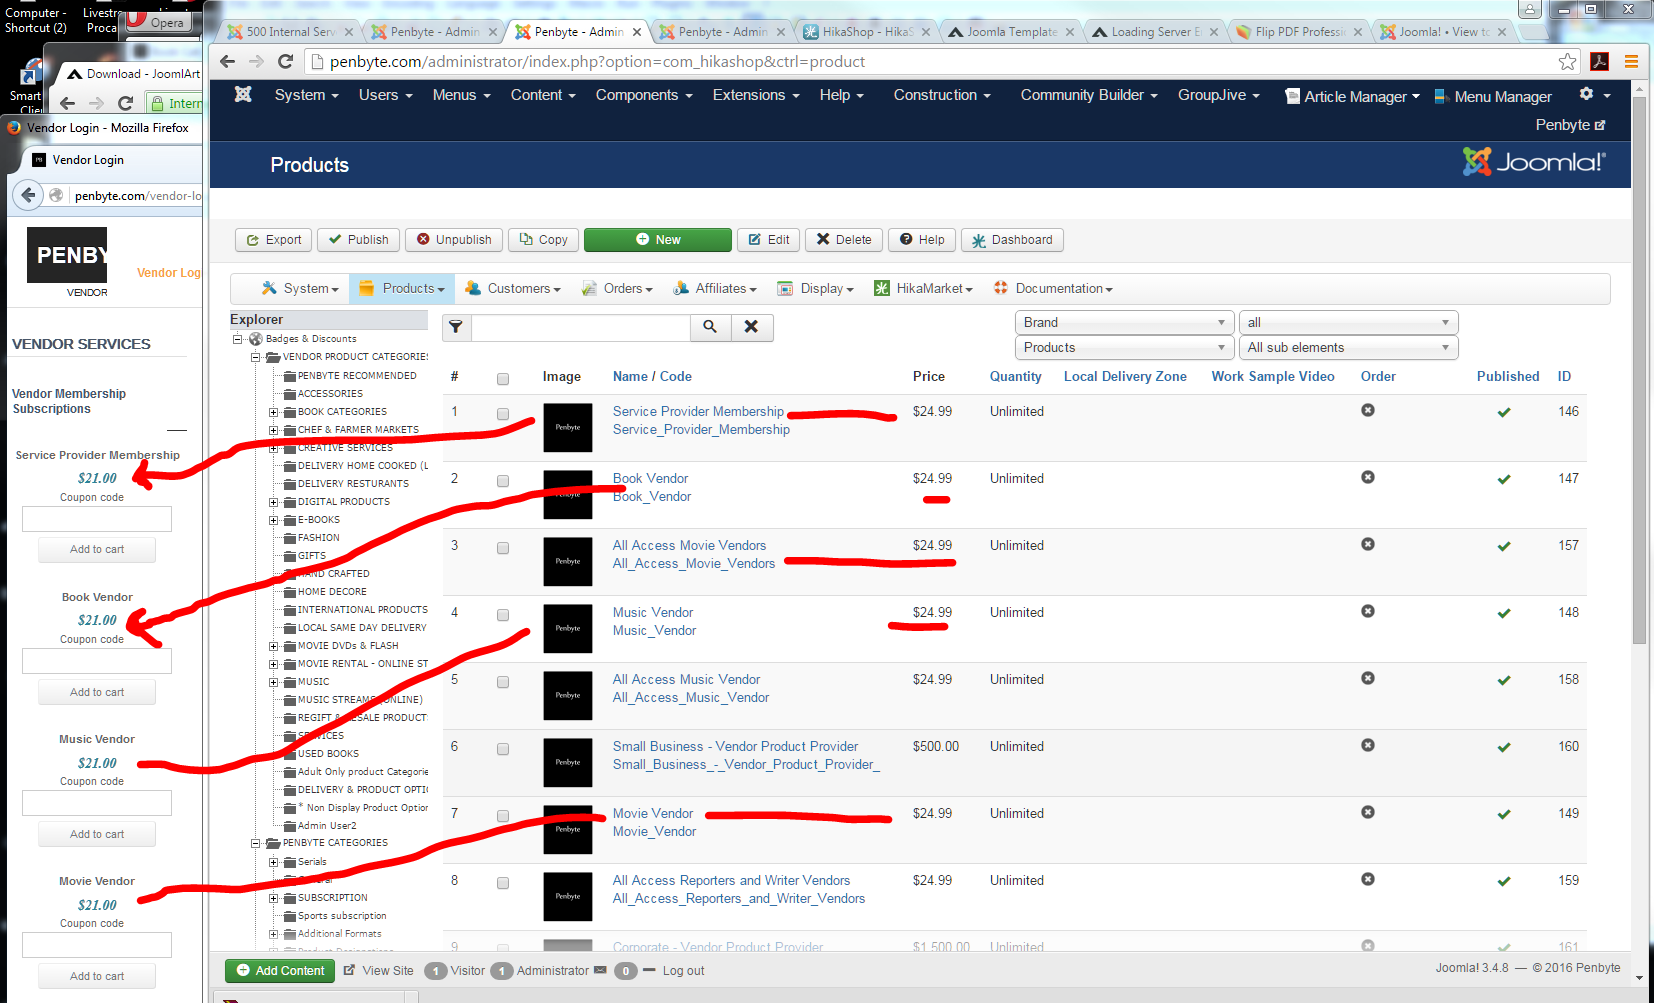This screenshot has height=1003, width=1654.
Task: Toggle the select-all checkbox in table header
Action: point(503,379)
